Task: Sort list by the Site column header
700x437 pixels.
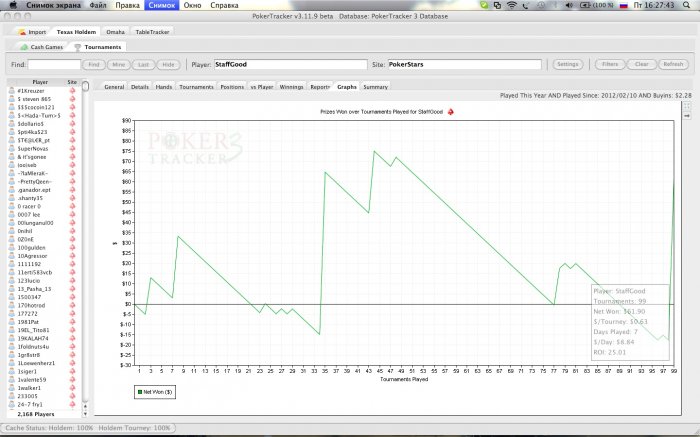Action: pos(72,82)
